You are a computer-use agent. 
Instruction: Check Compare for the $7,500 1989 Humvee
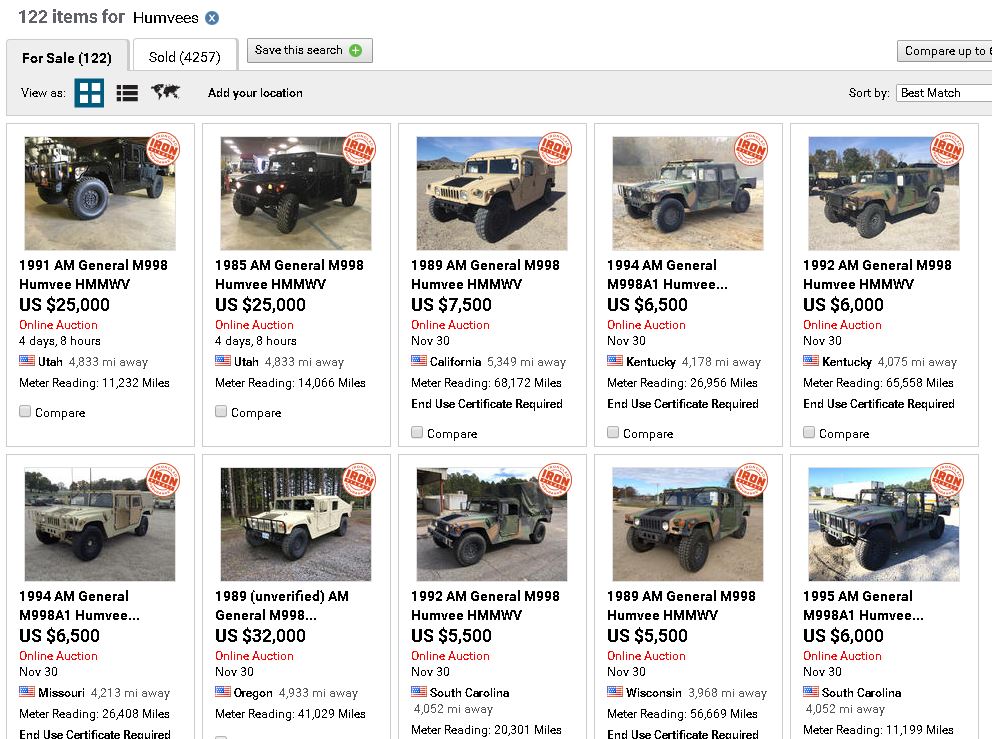tap(417, 432)
